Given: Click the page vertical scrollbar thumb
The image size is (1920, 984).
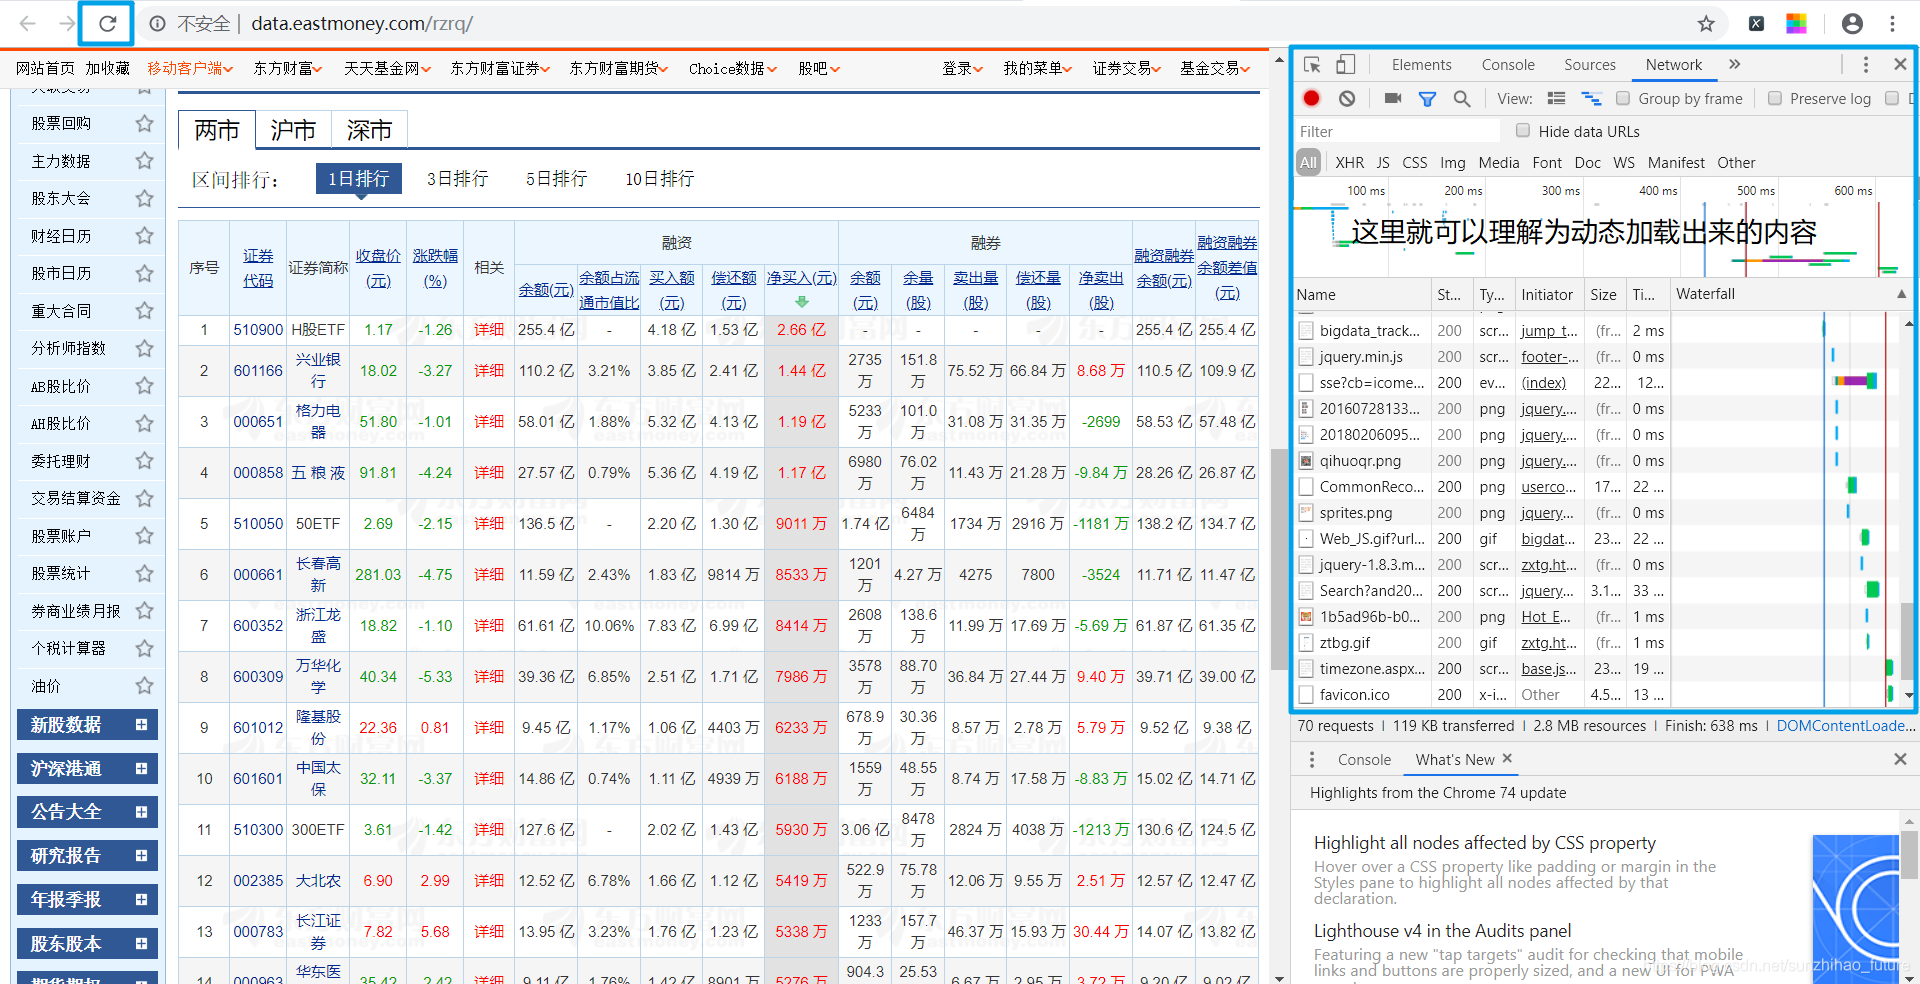Looking at the screenshot, I should pyautogui.click(x=1278, y=558).
